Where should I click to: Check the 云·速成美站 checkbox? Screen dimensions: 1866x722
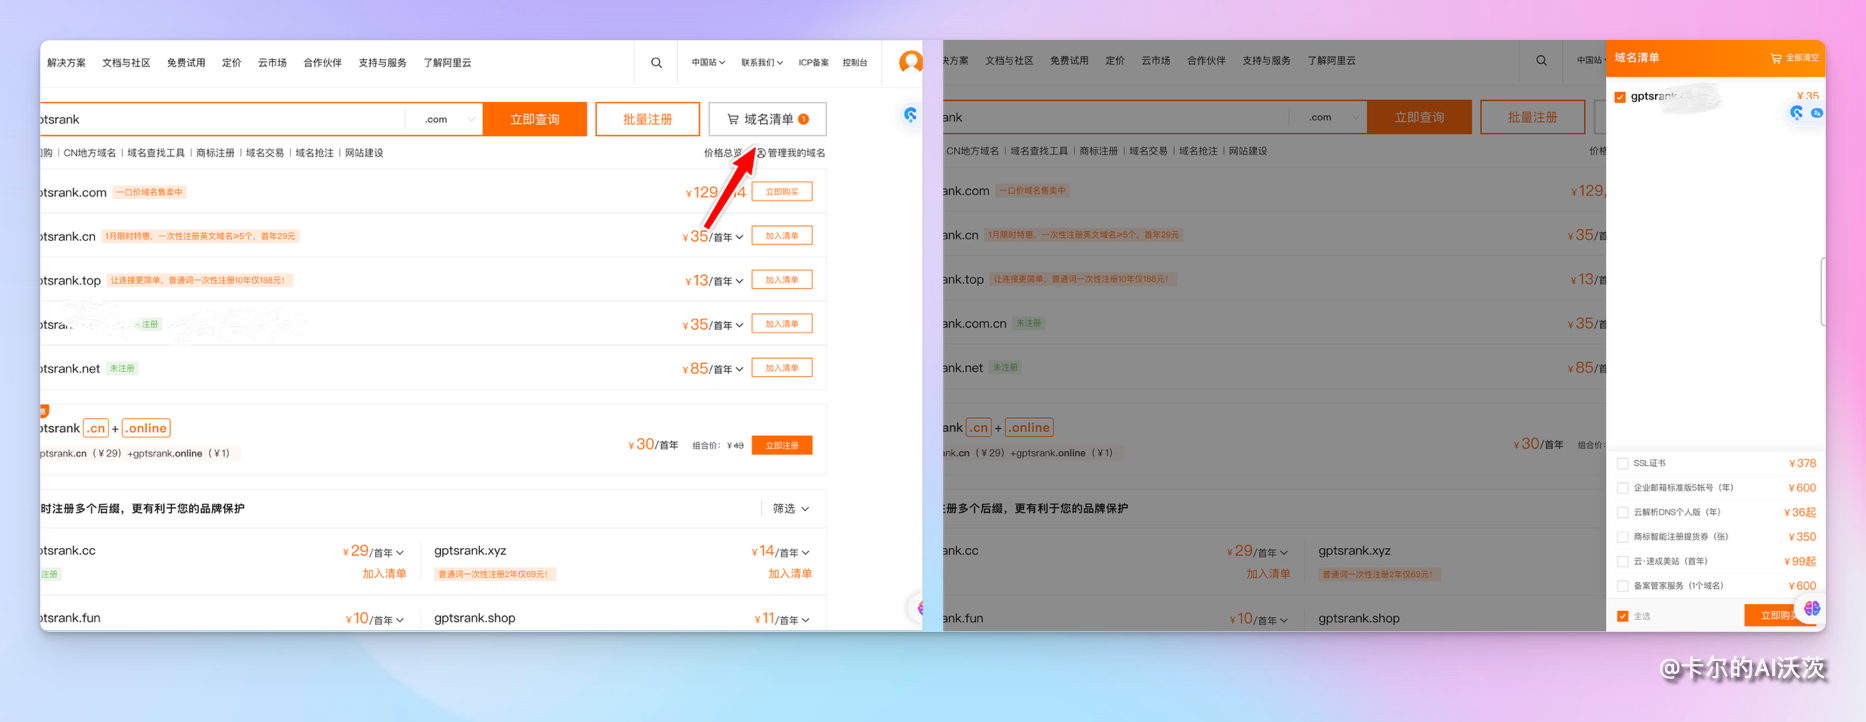[x=1622, y=561]
